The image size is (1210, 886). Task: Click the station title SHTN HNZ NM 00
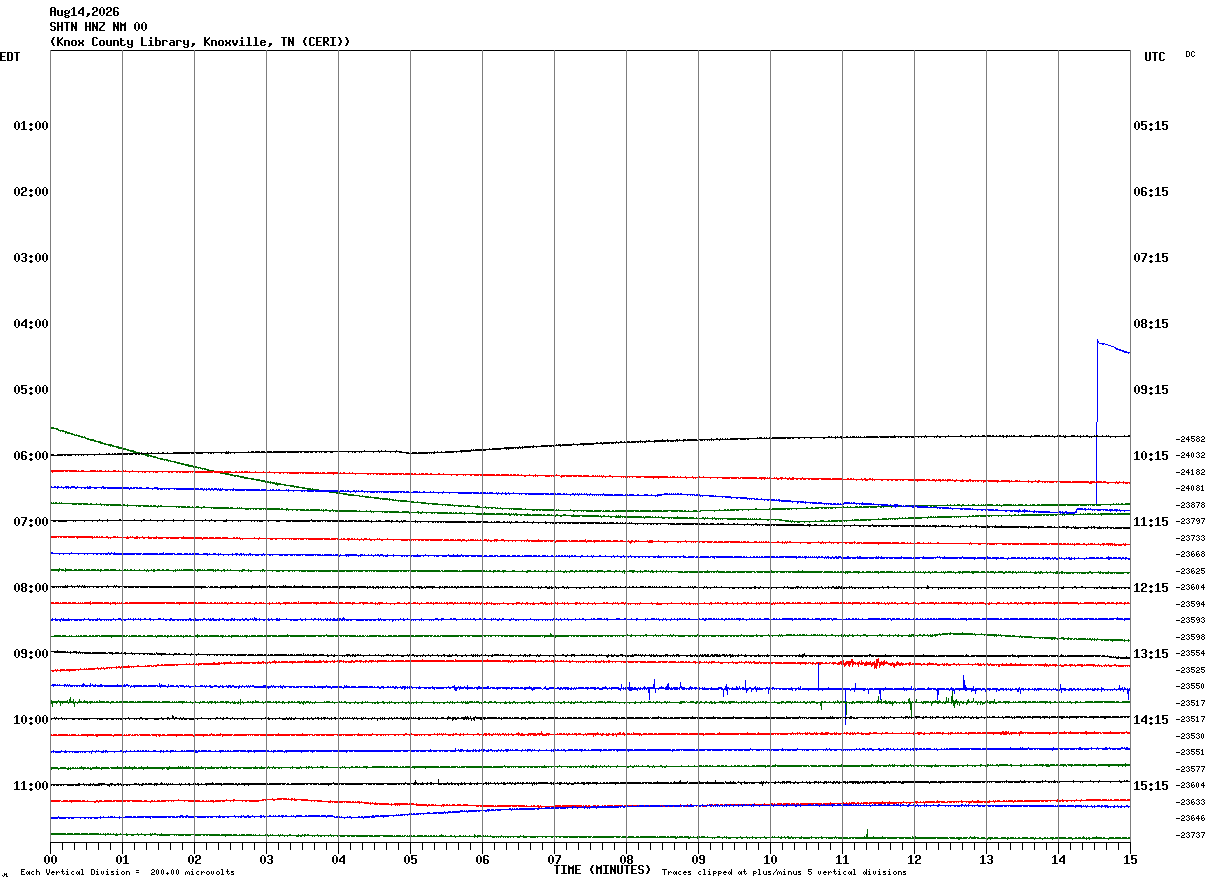[x=99, y=27]
